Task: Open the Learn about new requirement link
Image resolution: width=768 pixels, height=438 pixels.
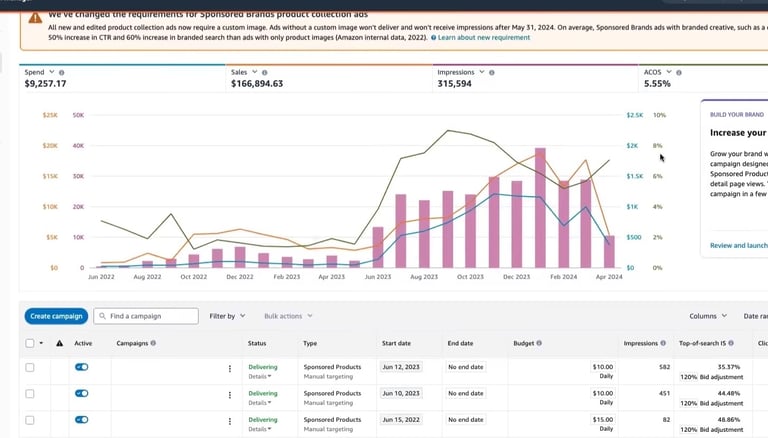Action: click(x=483, y=37)
